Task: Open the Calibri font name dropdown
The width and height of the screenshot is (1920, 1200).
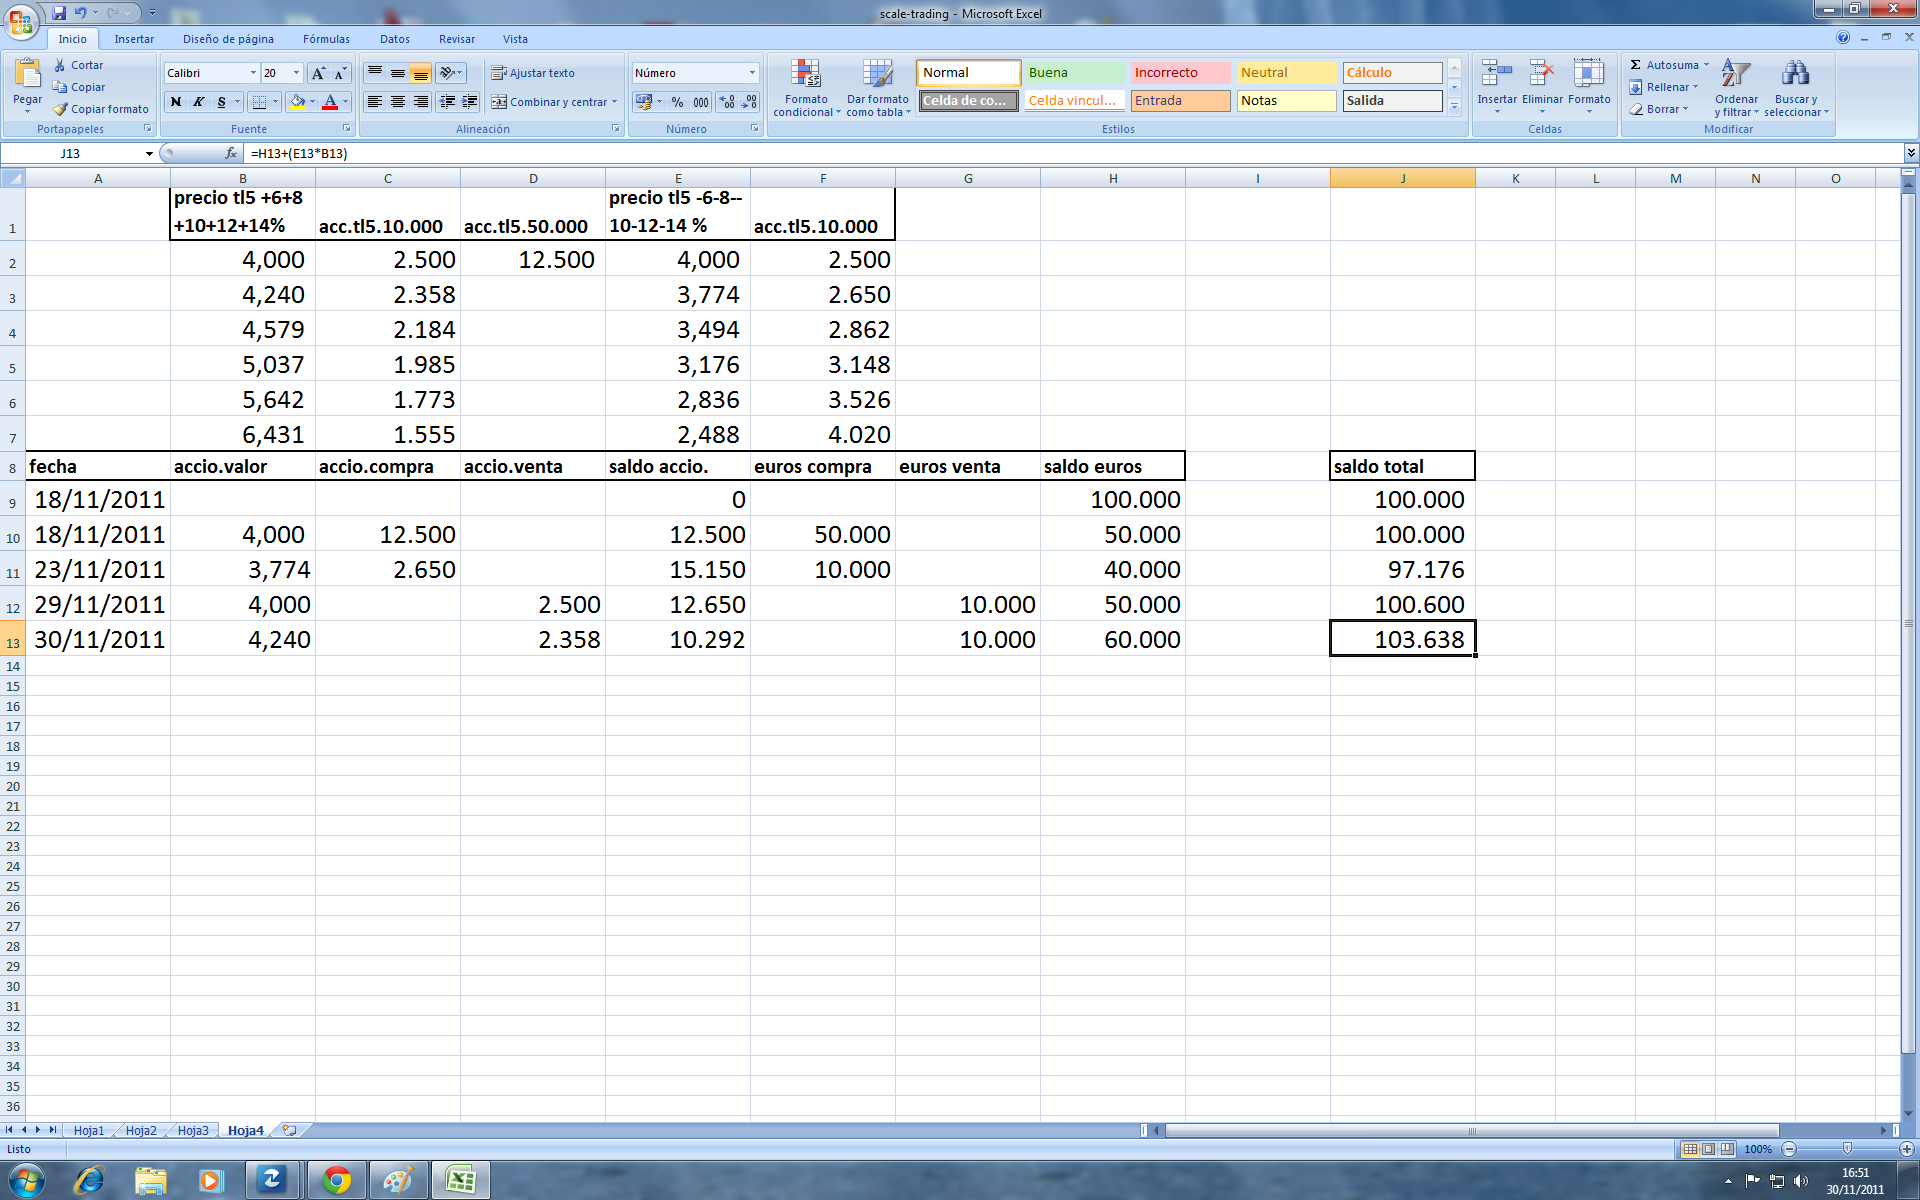Action: tap(252, 73)
